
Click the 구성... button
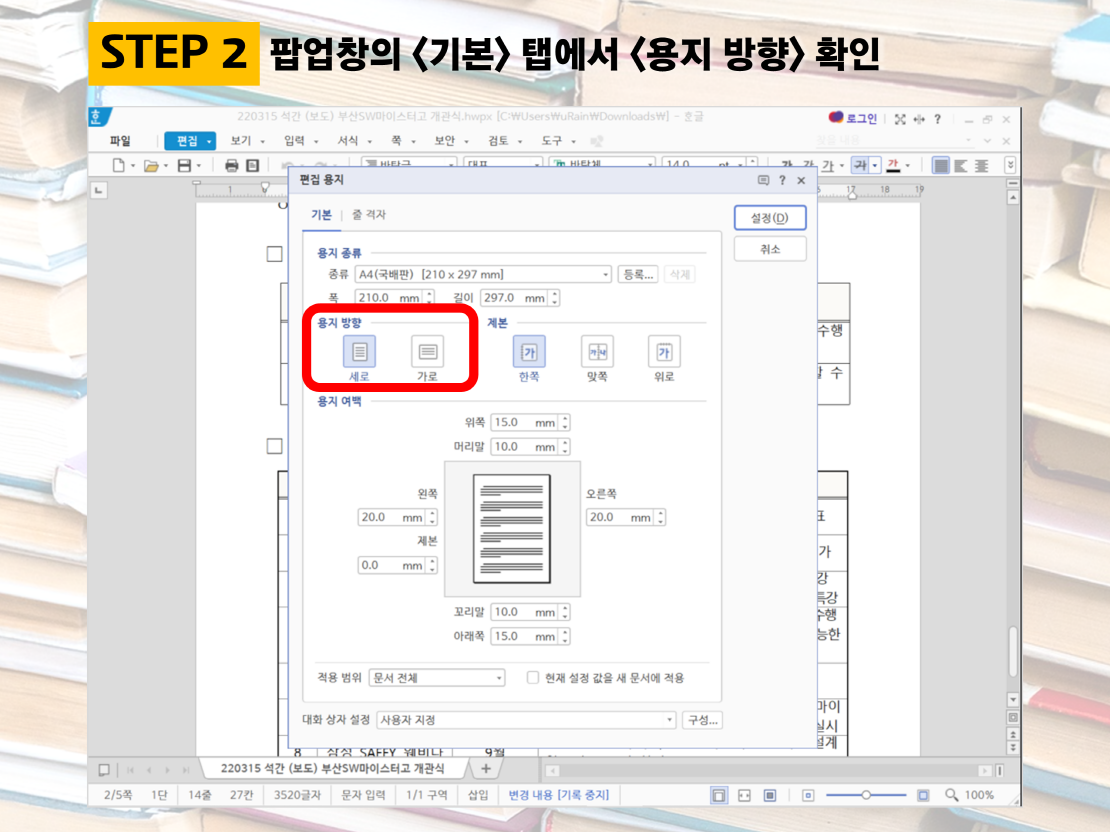point(702,719)
